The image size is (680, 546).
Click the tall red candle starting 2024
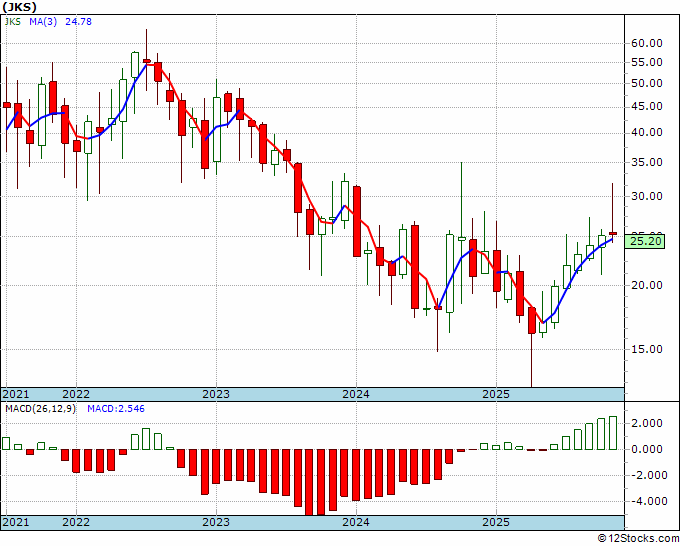[x=357, y=221]
